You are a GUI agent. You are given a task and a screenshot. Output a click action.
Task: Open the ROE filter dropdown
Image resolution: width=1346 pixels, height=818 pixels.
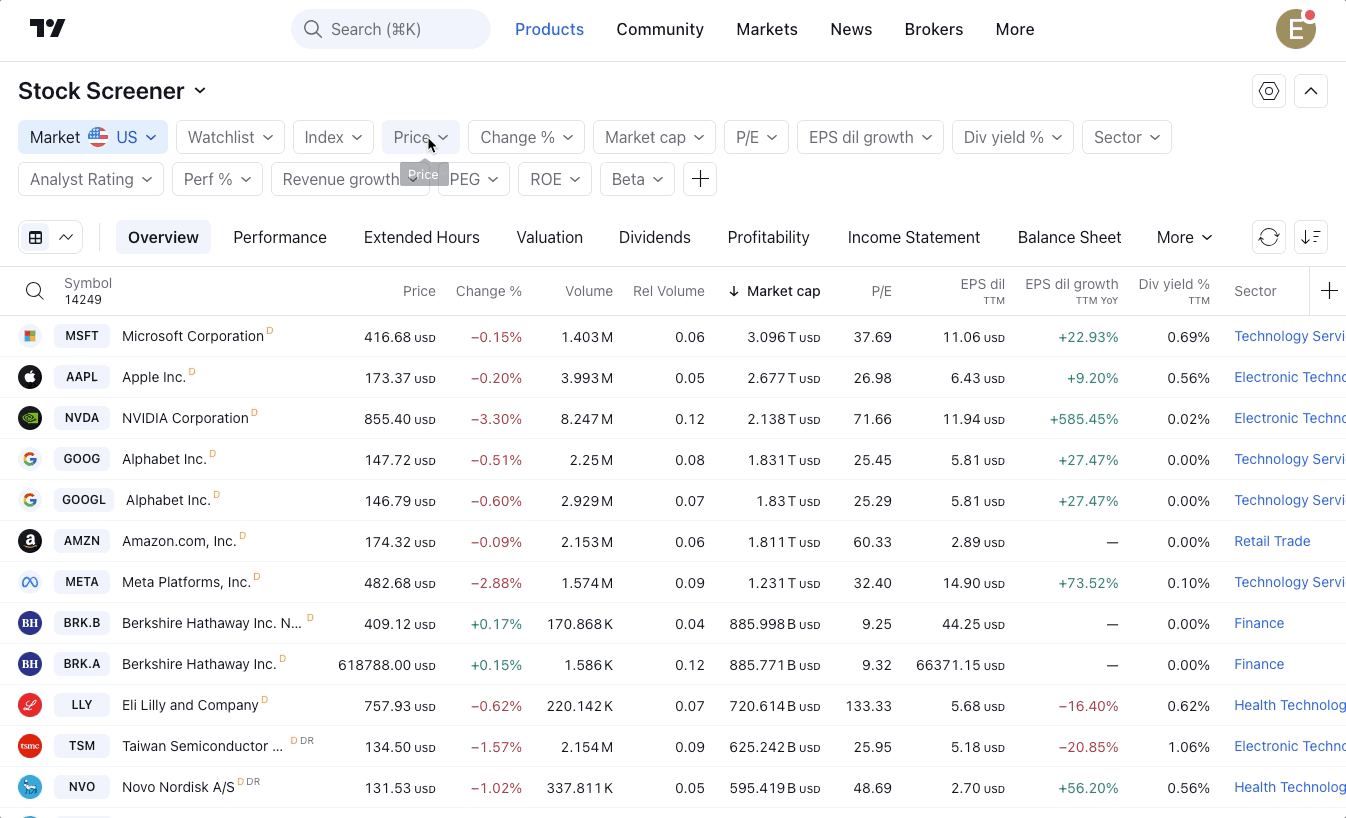click(x=555, y=179)
